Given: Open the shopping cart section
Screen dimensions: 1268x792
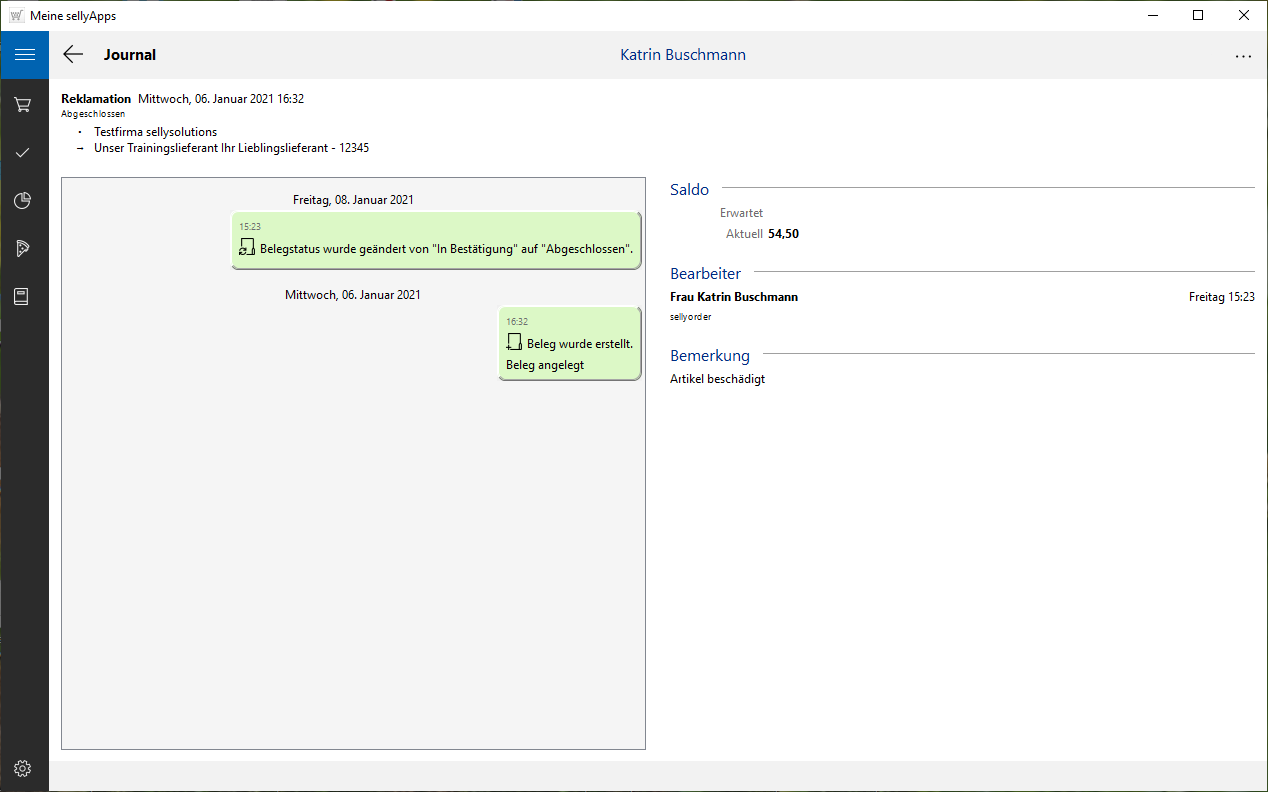Looking at the screenshot, I should [23, 104].
